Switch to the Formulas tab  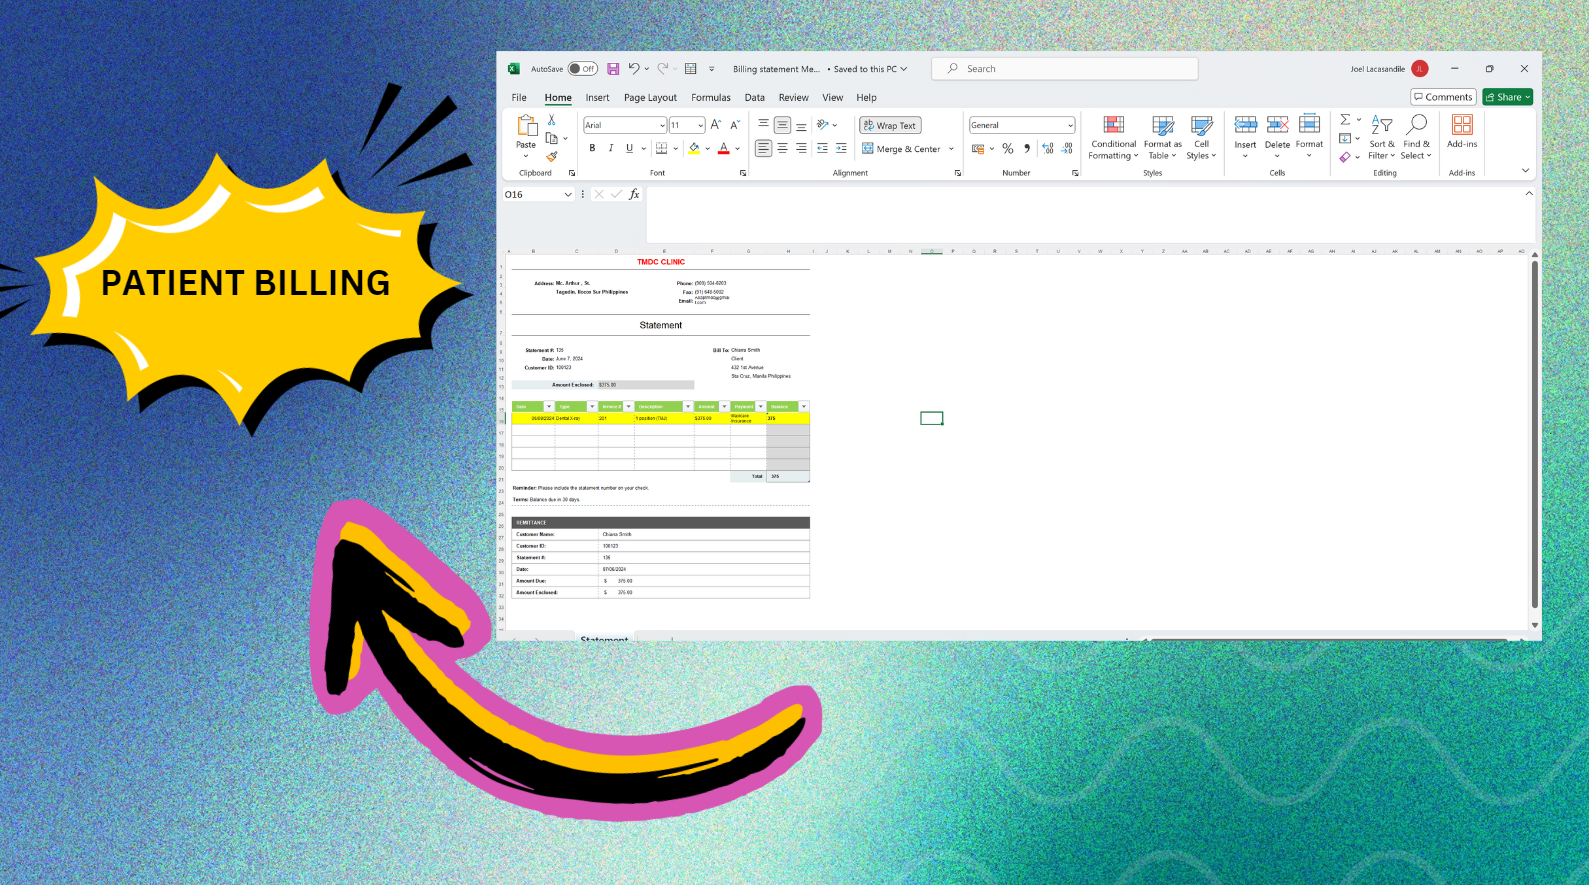tap(711, 97)
